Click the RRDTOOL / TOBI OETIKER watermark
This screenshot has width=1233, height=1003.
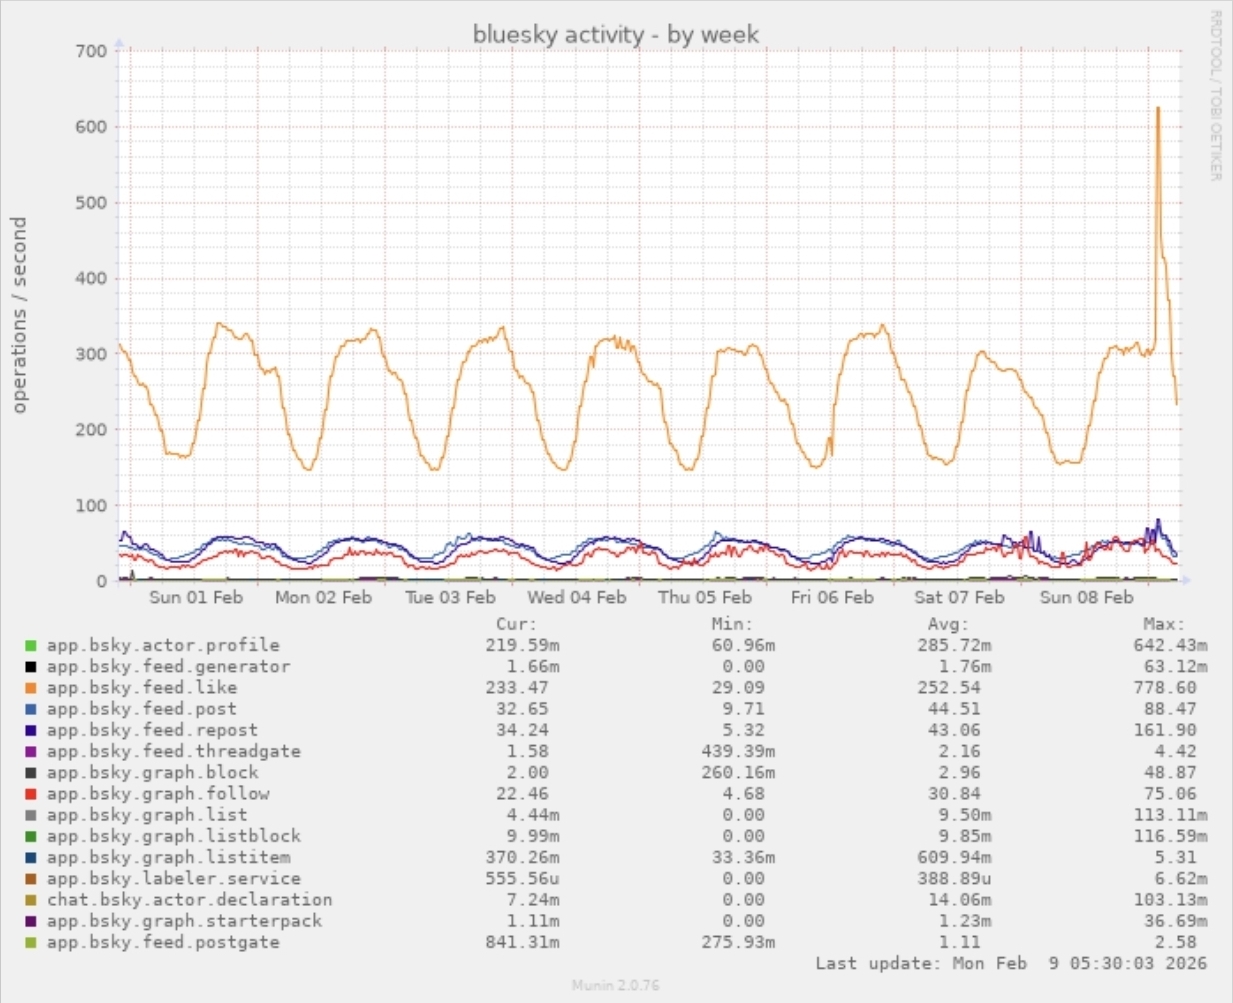(x=1216, y=96)
